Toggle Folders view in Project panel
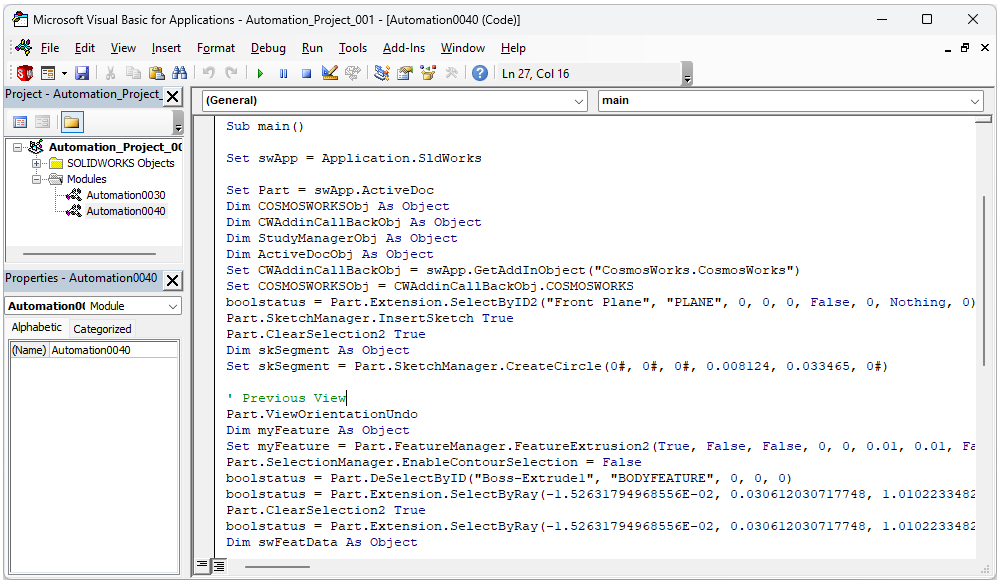 click(x=71, y=122)
